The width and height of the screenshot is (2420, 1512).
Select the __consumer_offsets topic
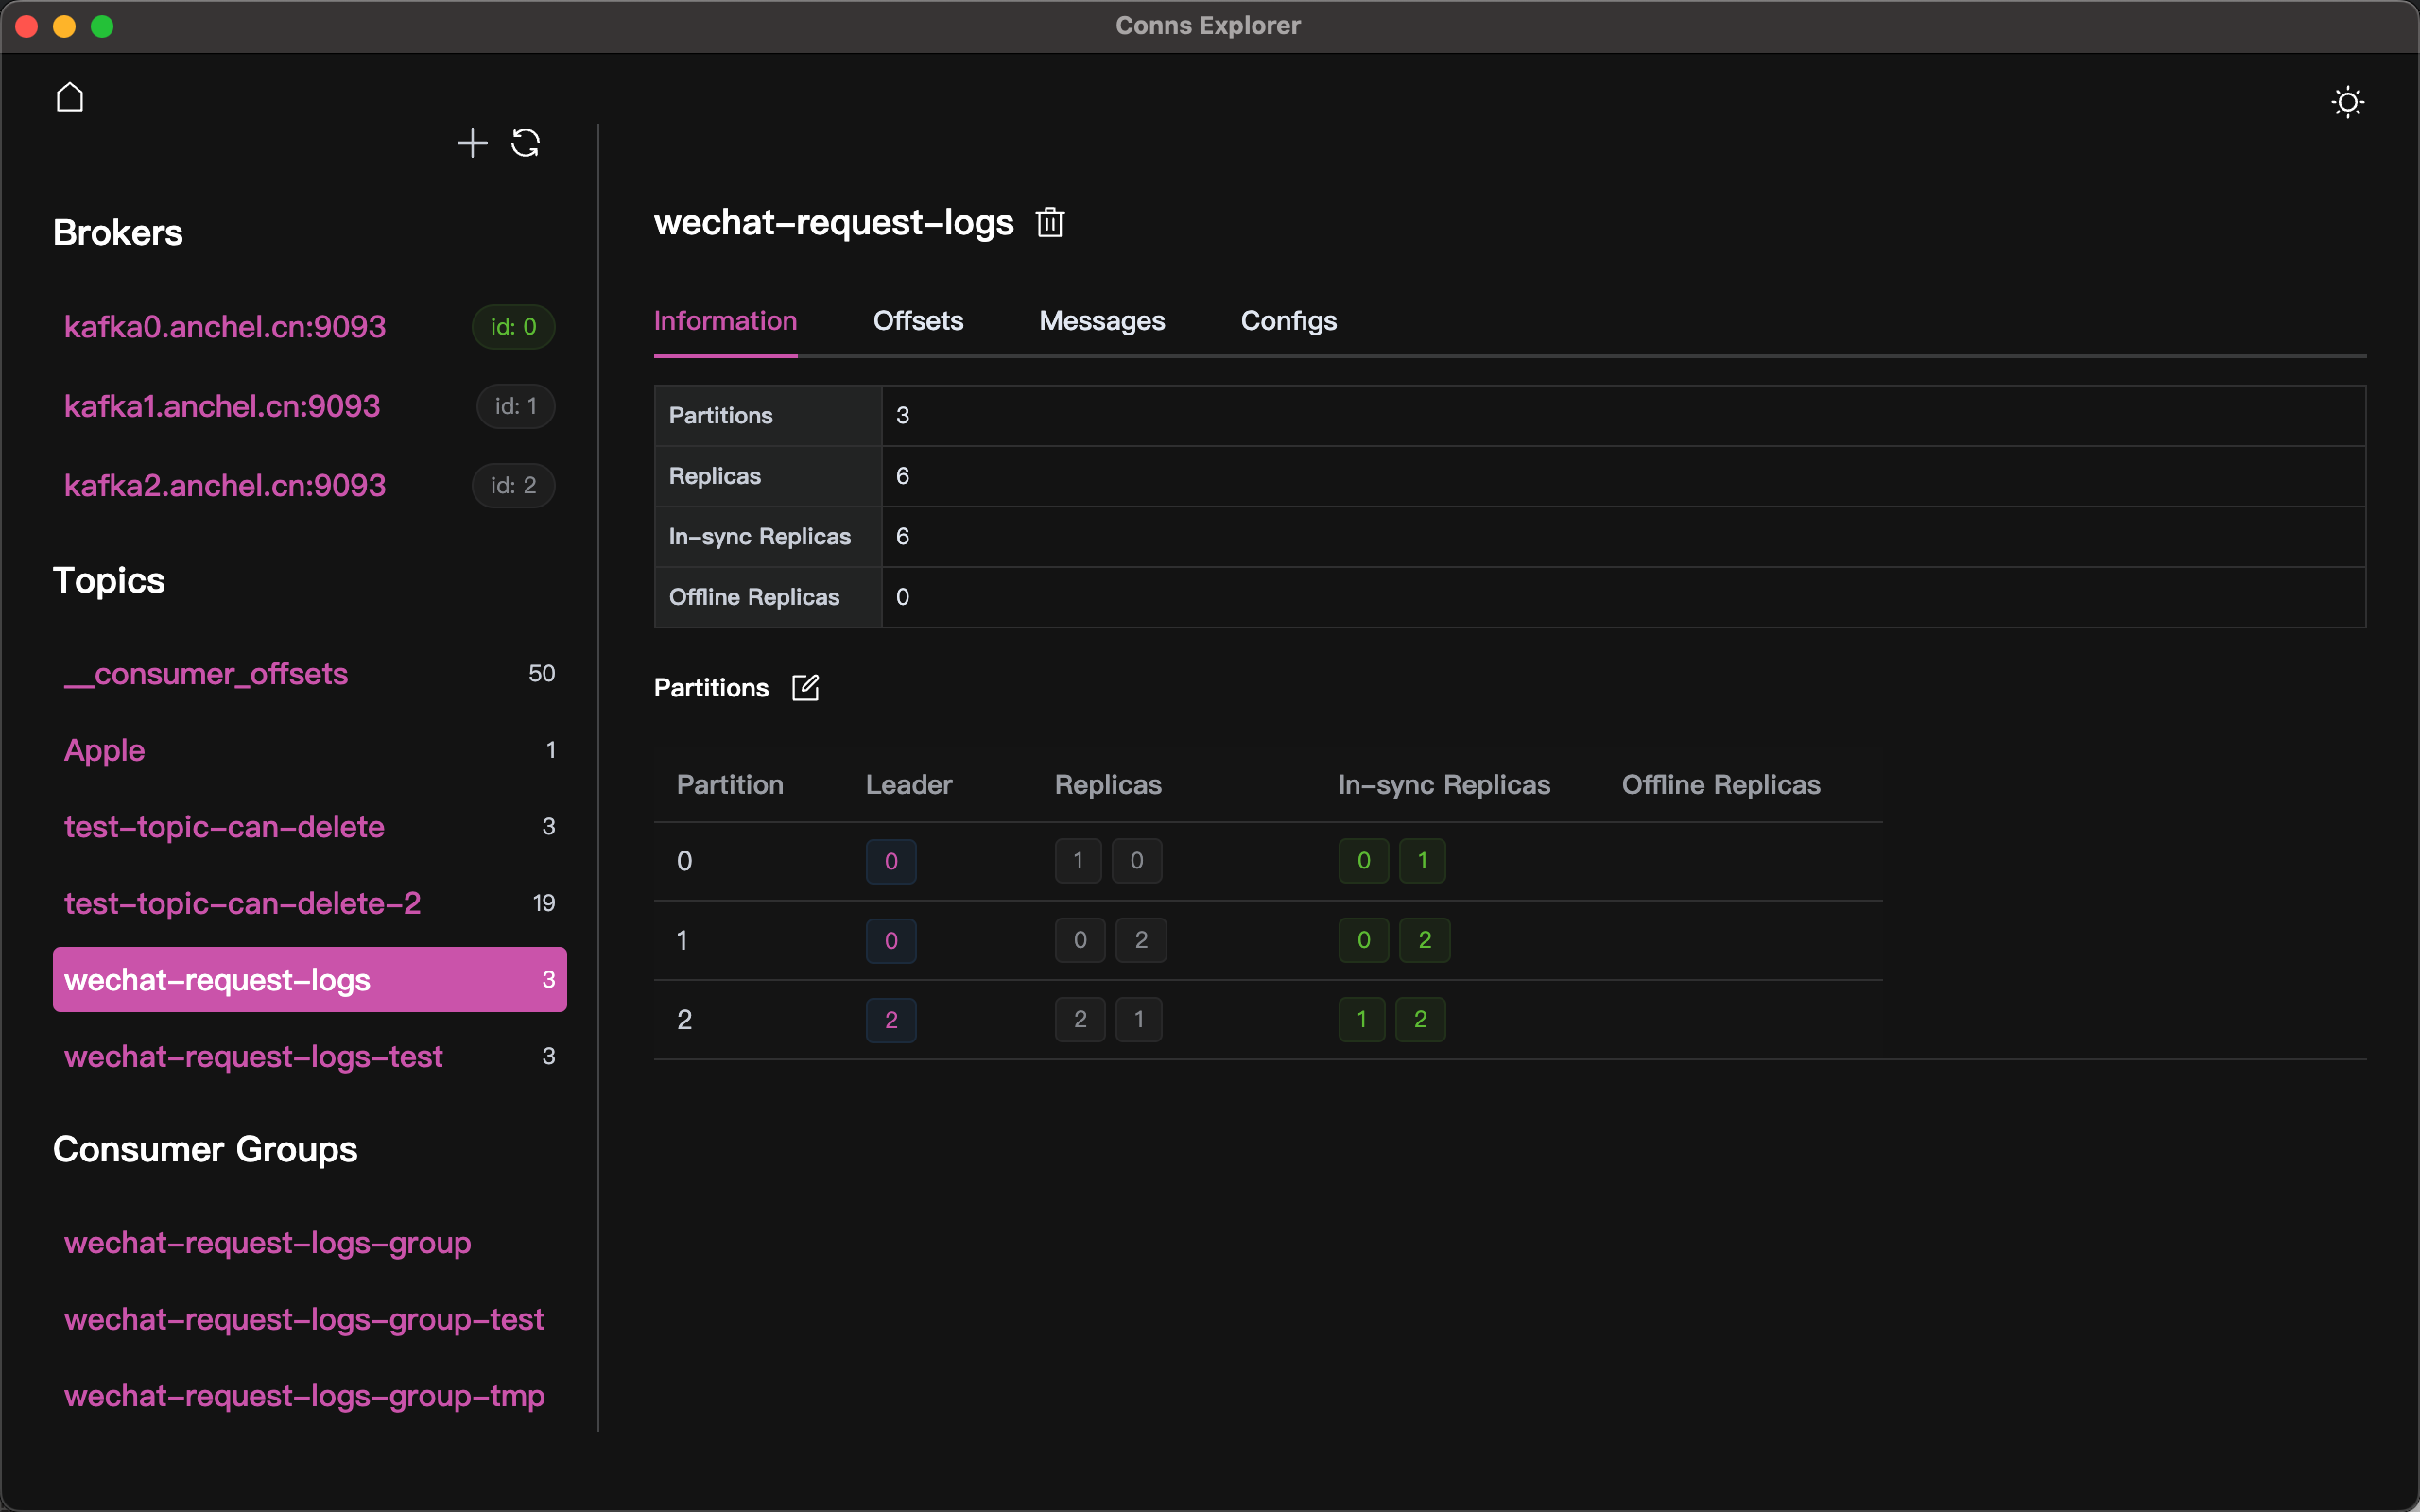pos(206,674)
